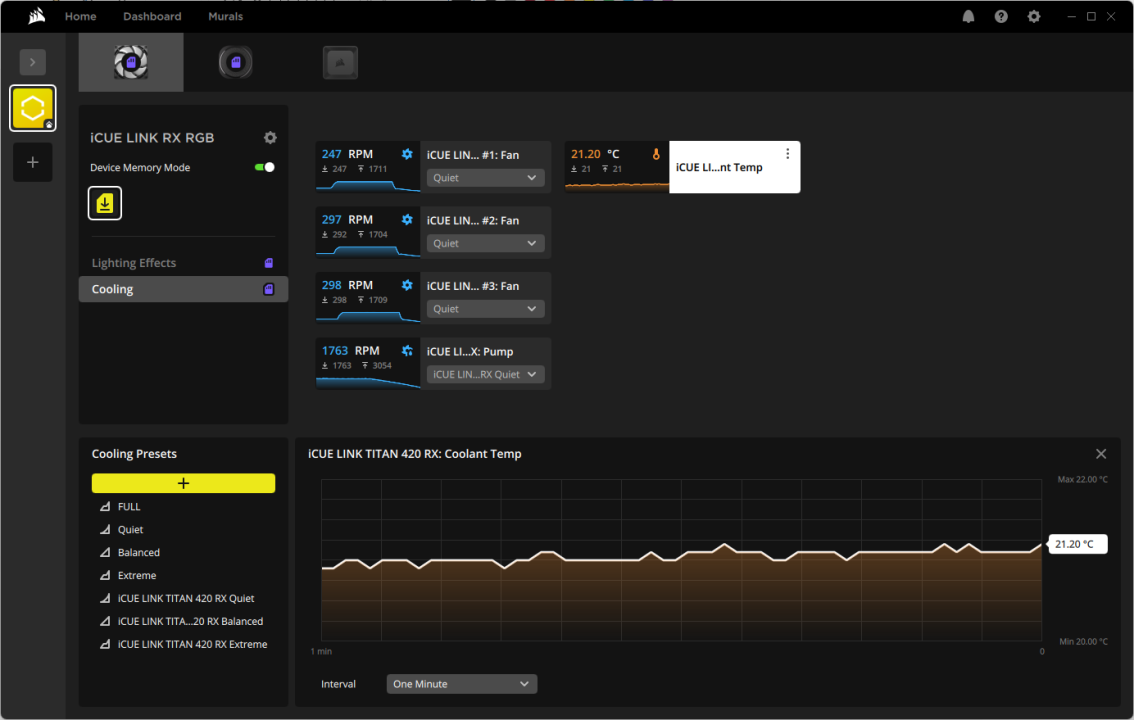Add a new cooling preset with the plus button
1134x720 pixels.
pyautogui.click(x=183, y=483)
